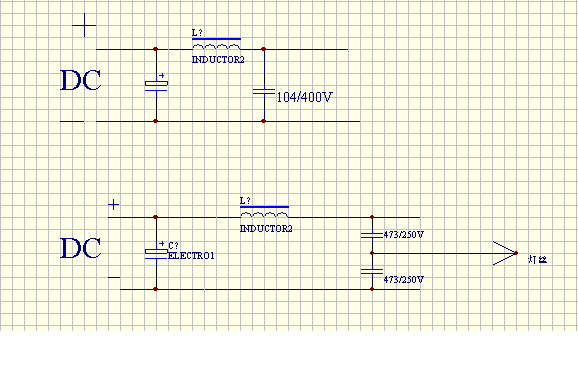Select the upper 473/250V capacitor symbol
Screen dimensions: 578x384
372,235
